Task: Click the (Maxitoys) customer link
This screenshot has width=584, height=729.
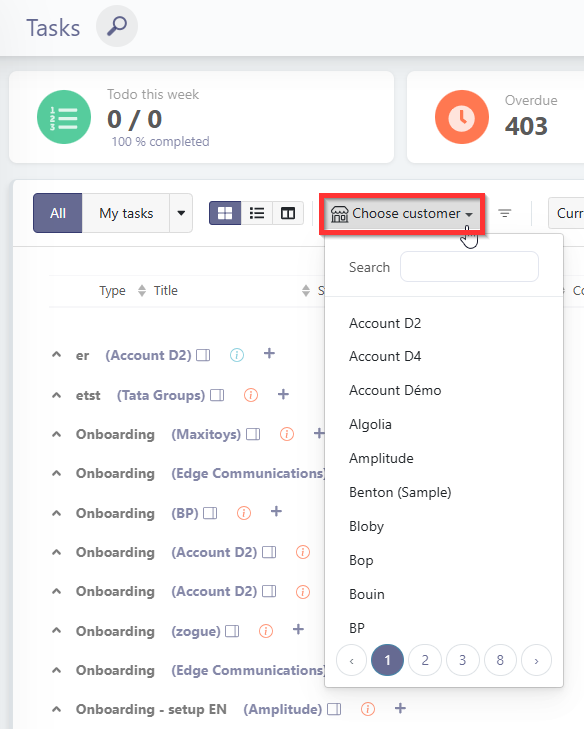Action: pos(206,434)
